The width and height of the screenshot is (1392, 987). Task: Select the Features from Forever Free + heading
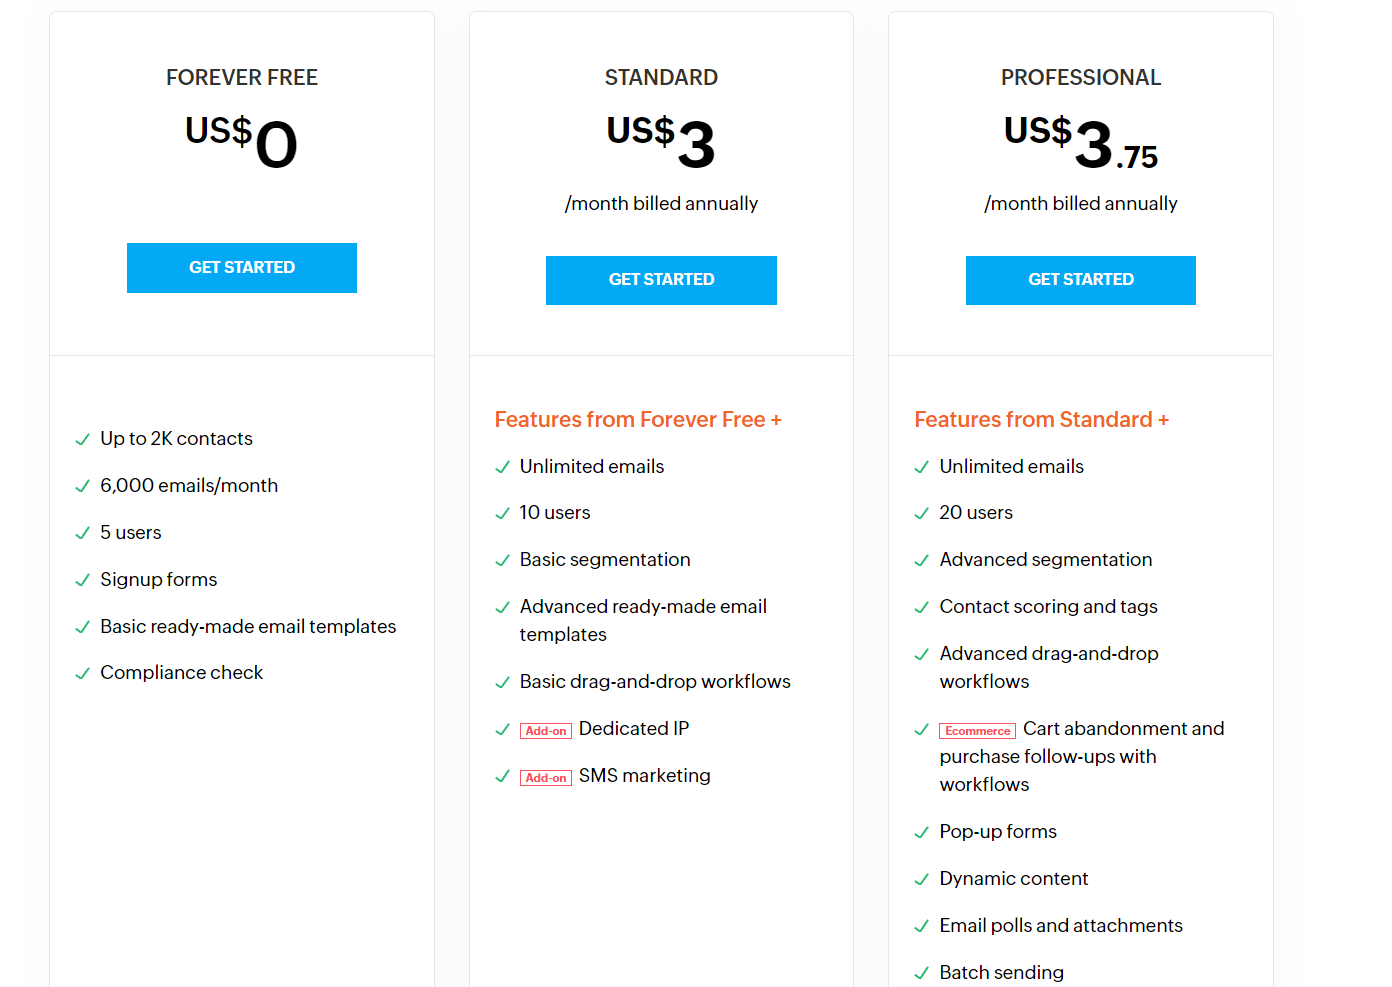(x=638, y=420)
